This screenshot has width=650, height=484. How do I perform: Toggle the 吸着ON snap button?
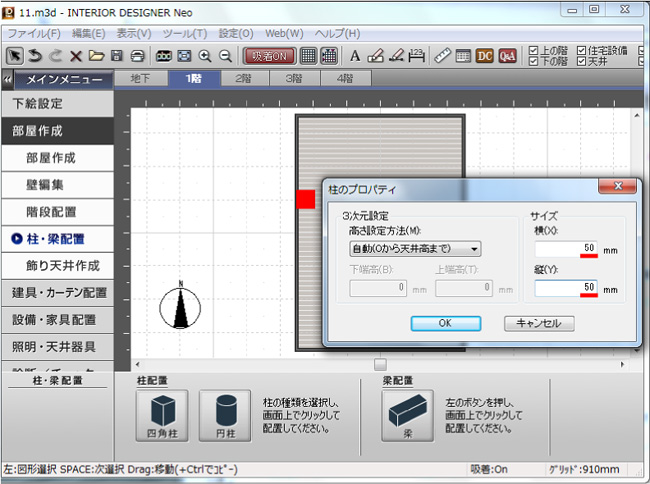269,56
